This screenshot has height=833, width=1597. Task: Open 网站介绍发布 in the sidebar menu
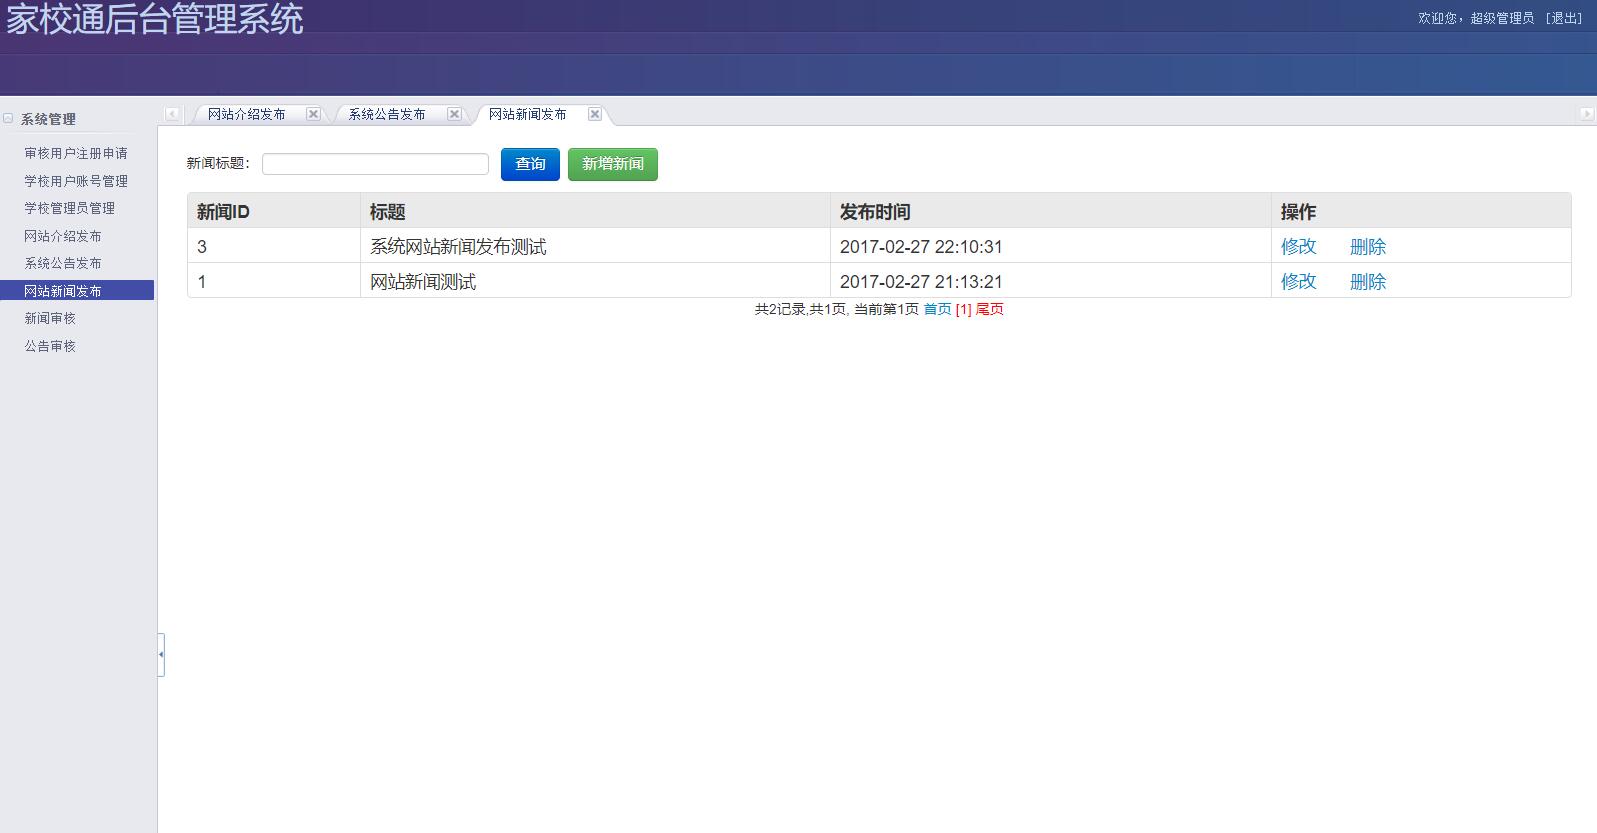(63, 236)
